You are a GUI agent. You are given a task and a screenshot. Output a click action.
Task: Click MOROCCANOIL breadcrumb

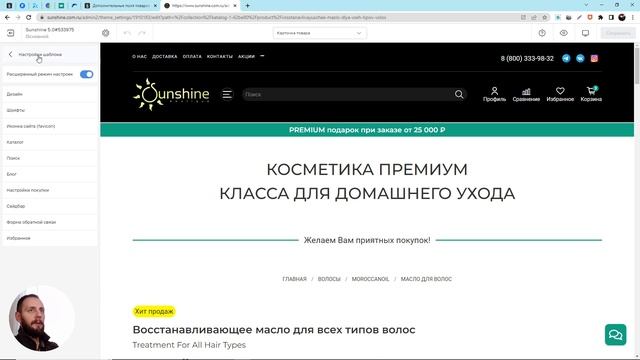[x=370, y=279]
